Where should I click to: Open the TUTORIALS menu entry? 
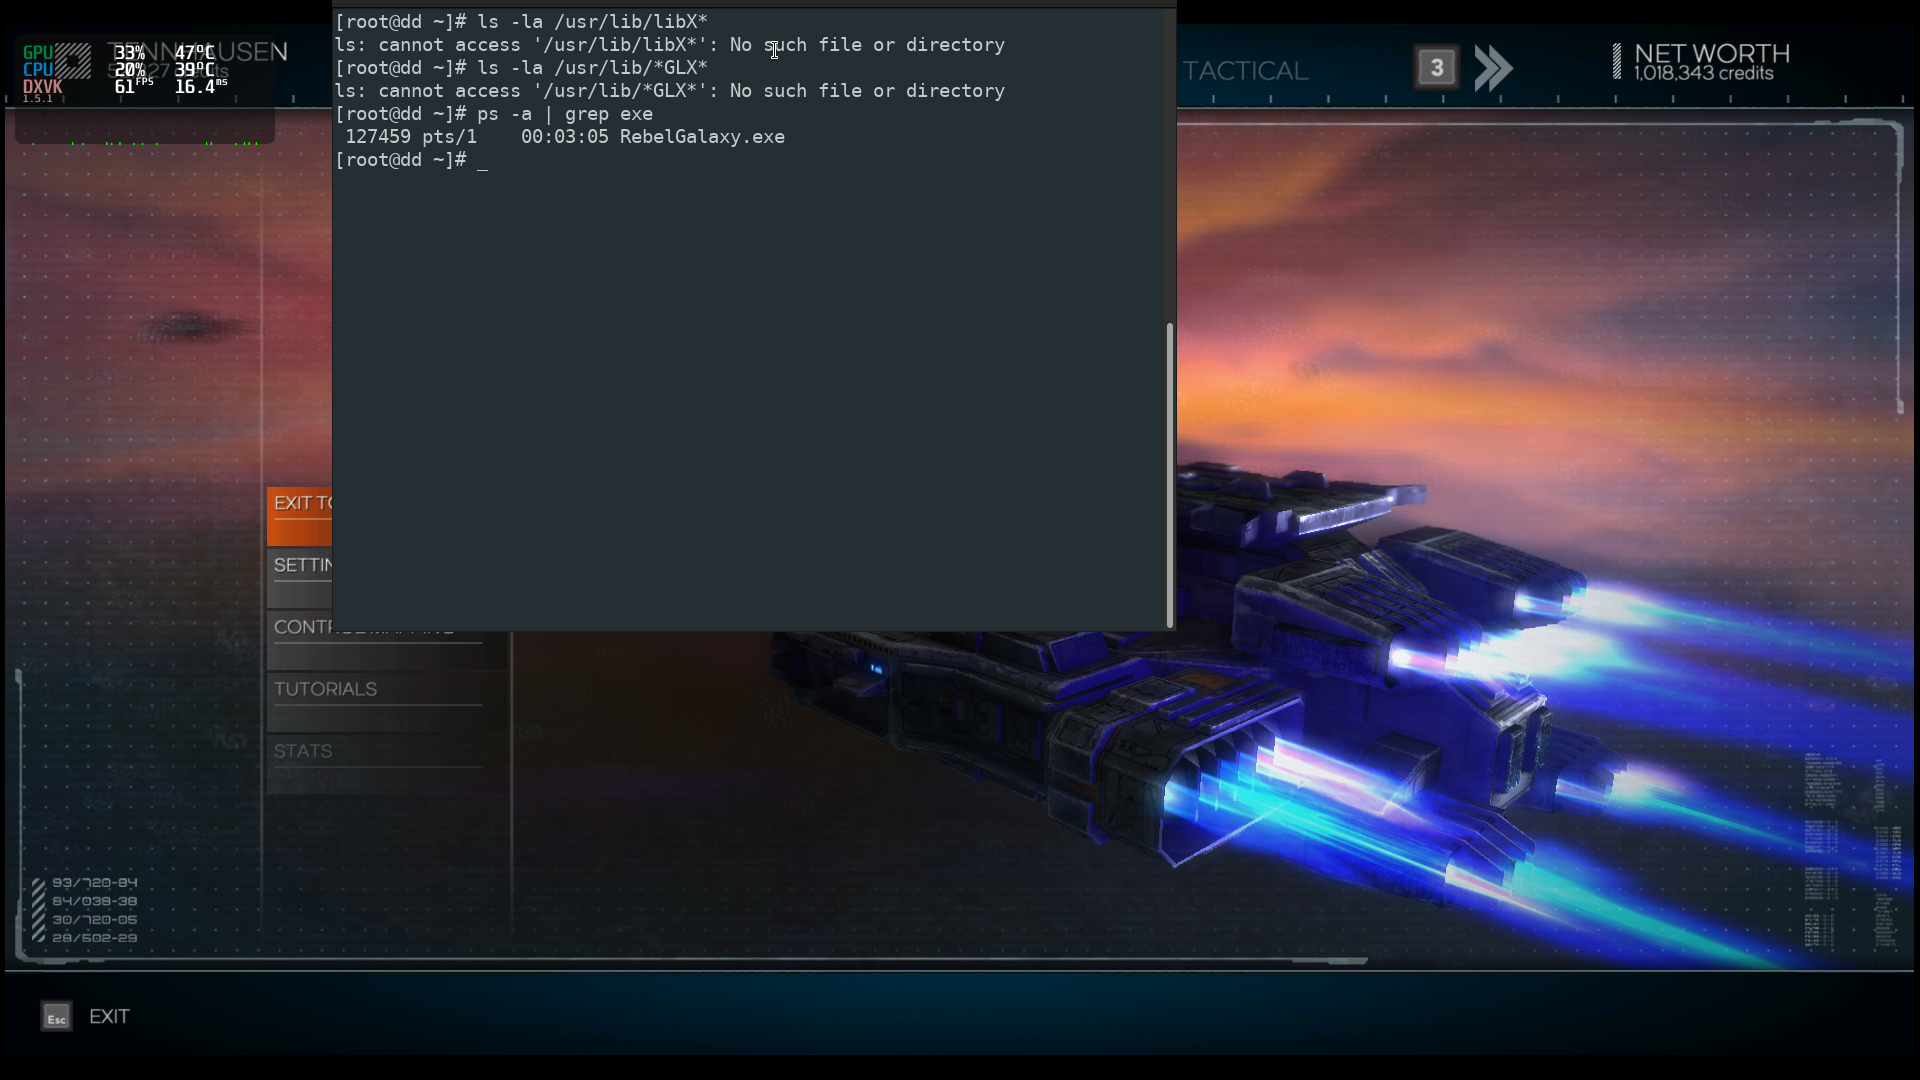click(326, 690)
